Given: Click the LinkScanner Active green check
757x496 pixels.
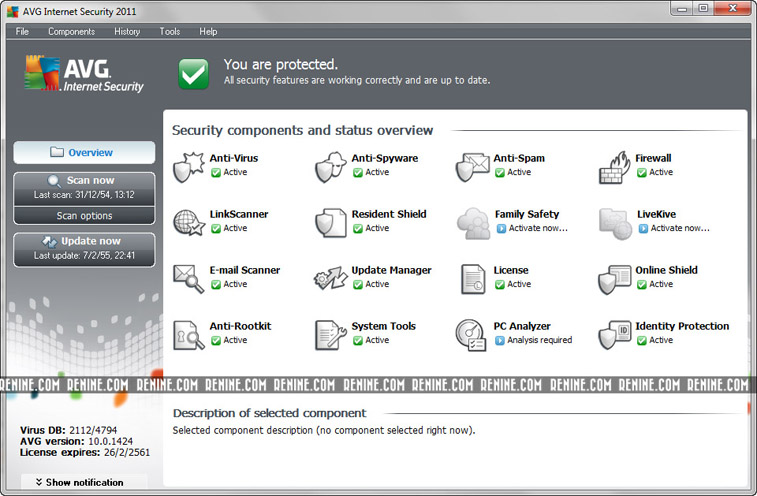Looking at the screenshot, I should point(216,228).
